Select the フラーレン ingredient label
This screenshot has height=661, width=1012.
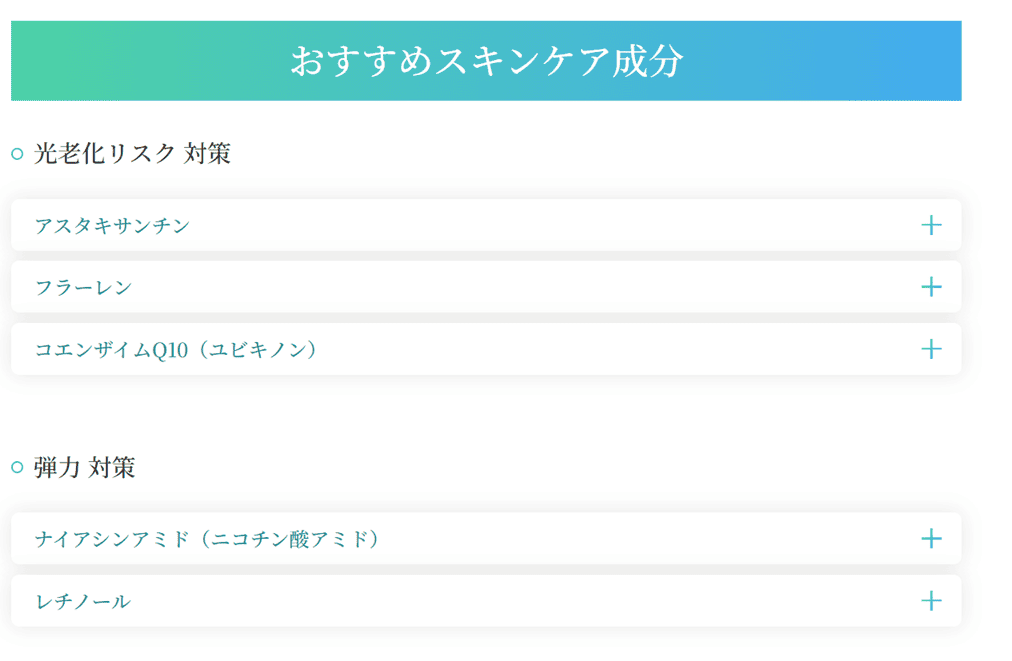[x=83, y=287]
